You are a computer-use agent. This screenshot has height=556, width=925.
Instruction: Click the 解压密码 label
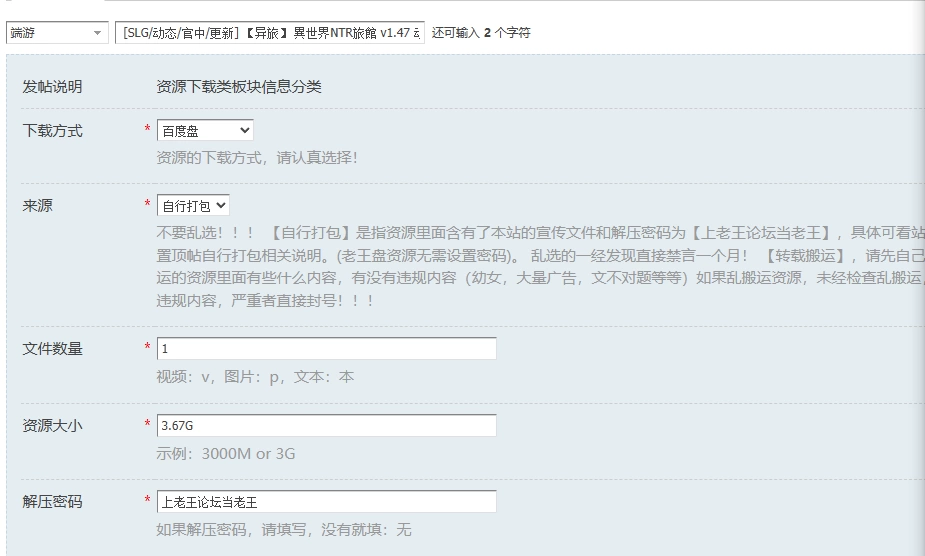[52, 502]
